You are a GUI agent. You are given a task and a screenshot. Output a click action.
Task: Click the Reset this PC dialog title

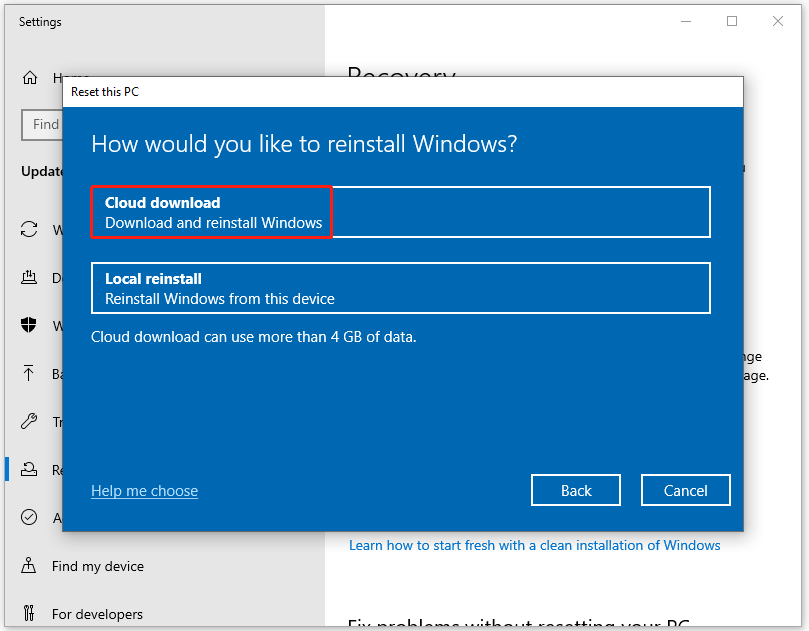[105, 92]
